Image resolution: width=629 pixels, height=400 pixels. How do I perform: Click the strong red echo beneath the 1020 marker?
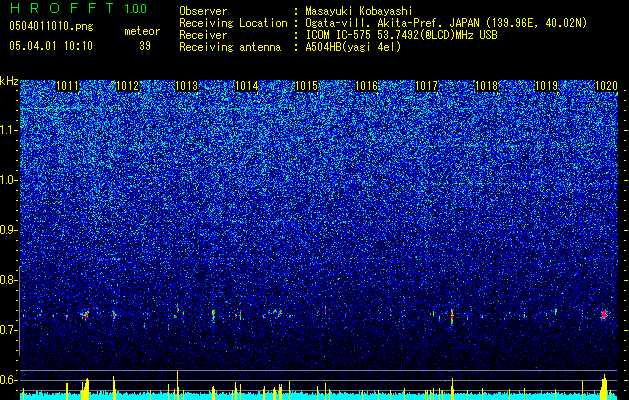tap(604, 315)
